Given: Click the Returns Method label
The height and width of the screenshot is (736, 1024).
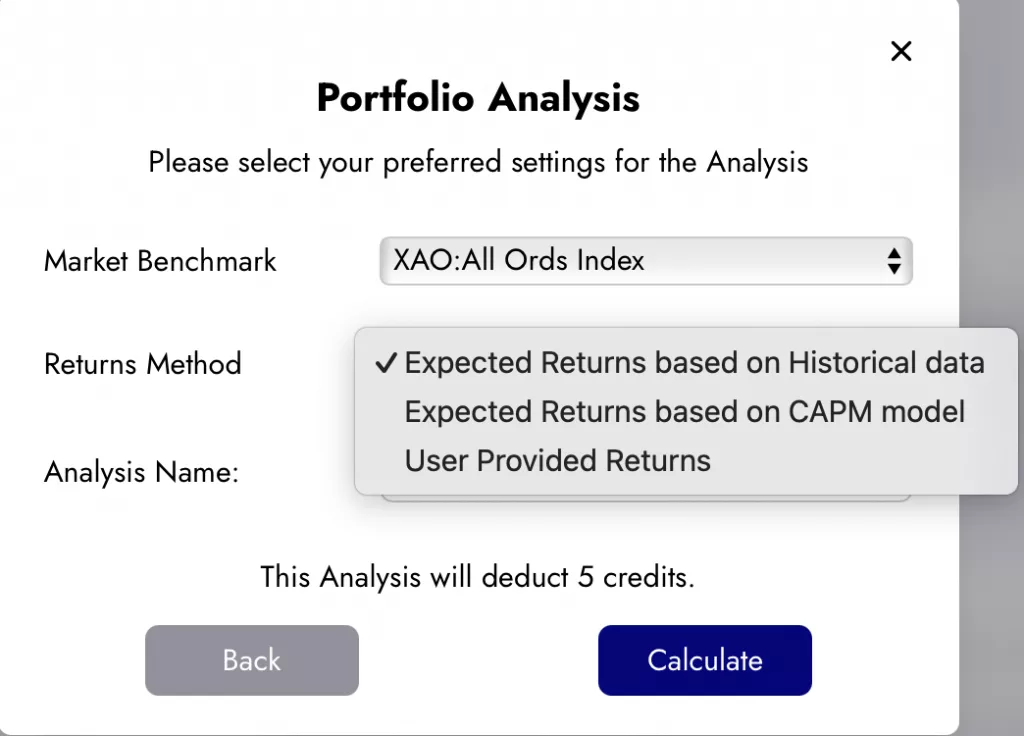Looking at the screenshot, I should pos(142,364).
